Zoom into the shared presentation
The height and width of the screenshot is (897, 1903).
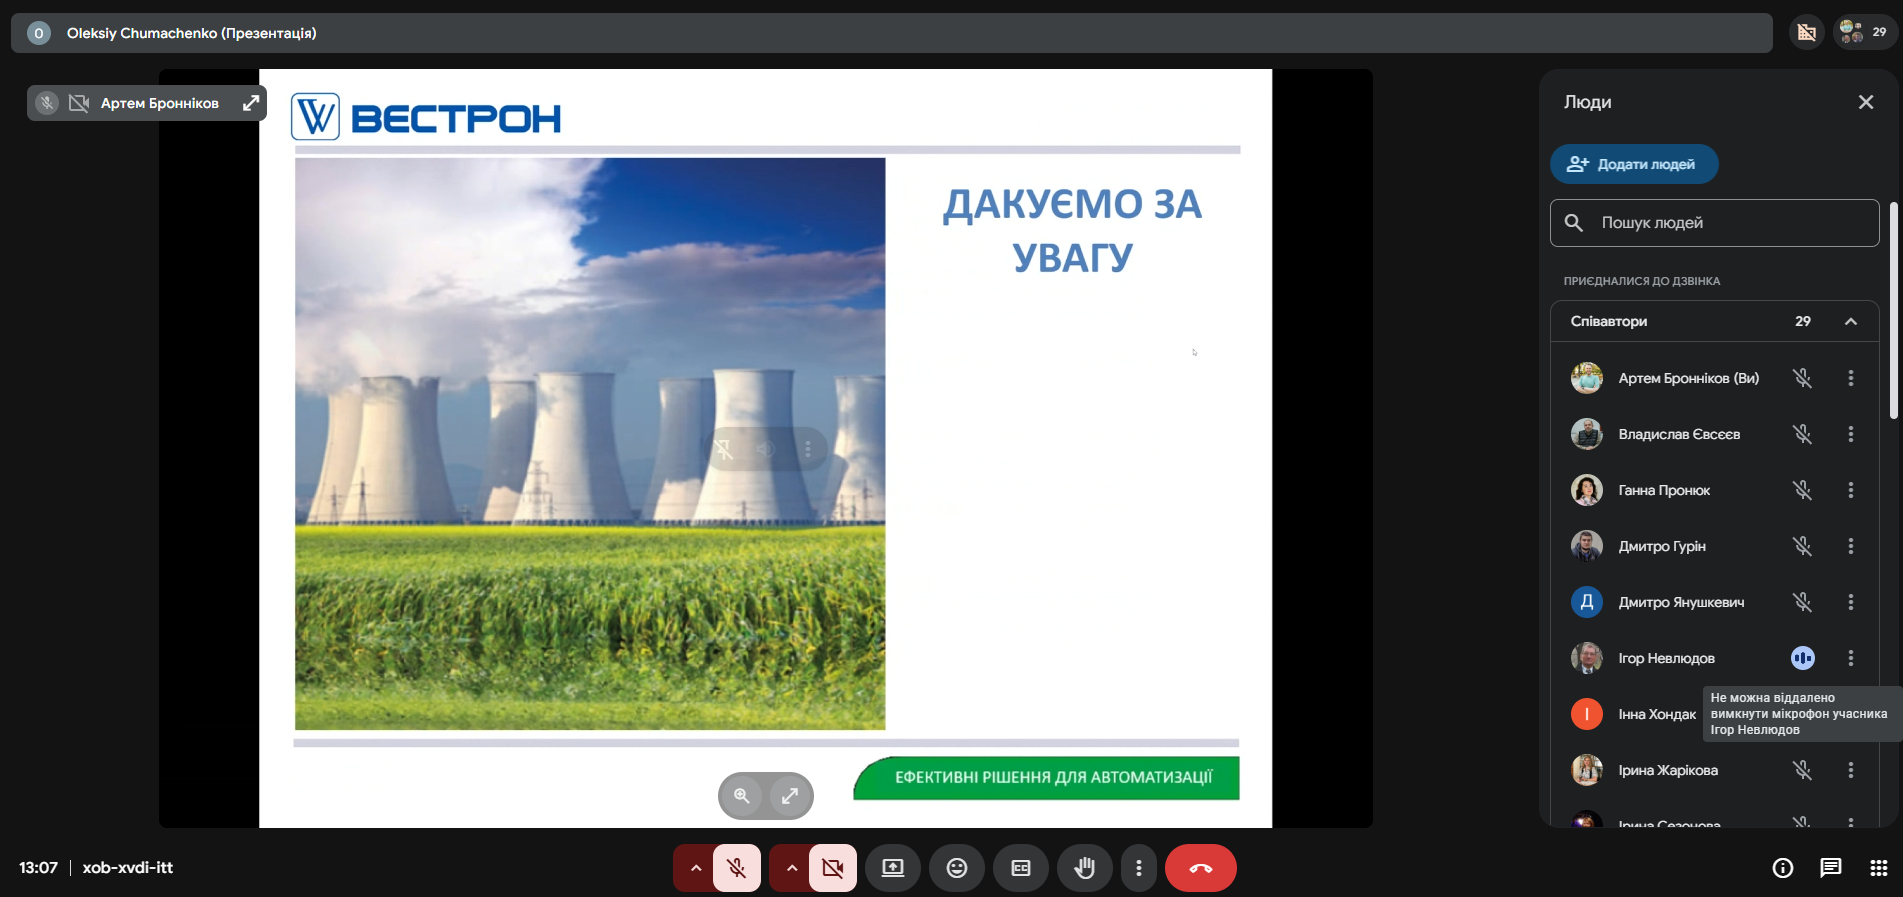[x=742, y=796]
